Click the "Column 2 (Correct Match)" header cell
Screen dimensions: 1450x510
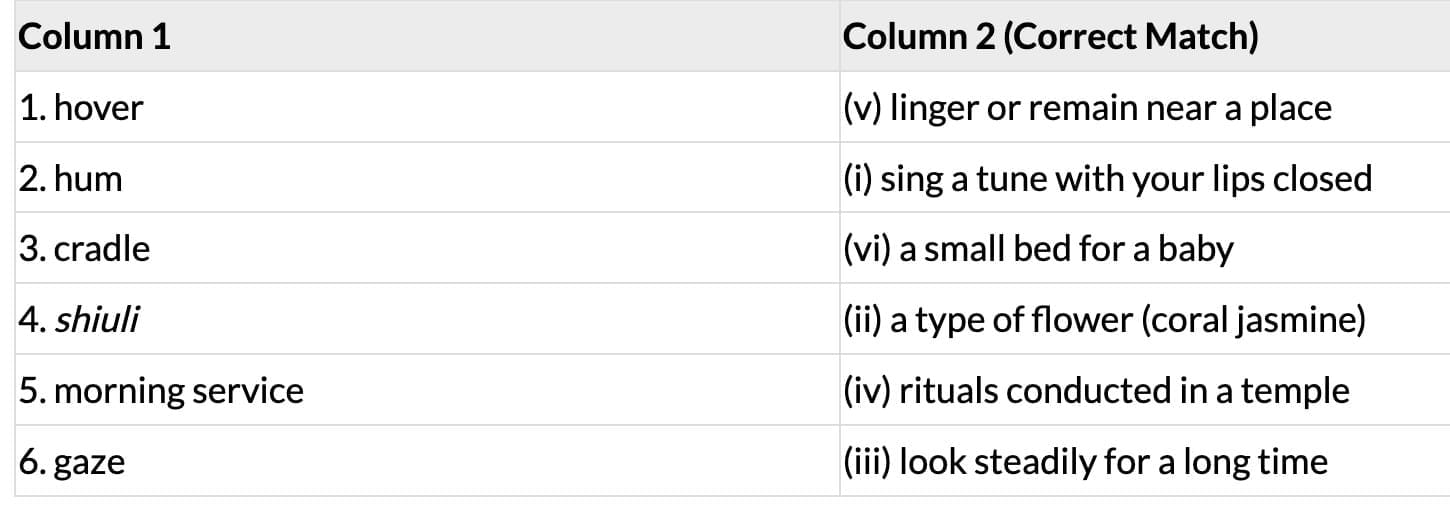pyautogui.click(x=1050, y=38)
